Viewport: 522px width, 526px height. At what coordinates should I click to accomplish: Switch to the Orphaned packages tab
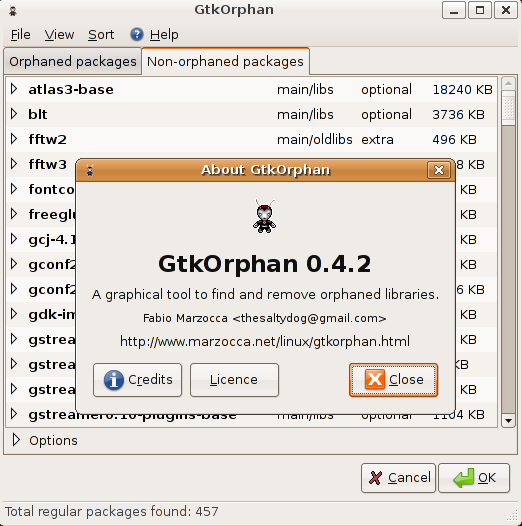tap(73, 62)
